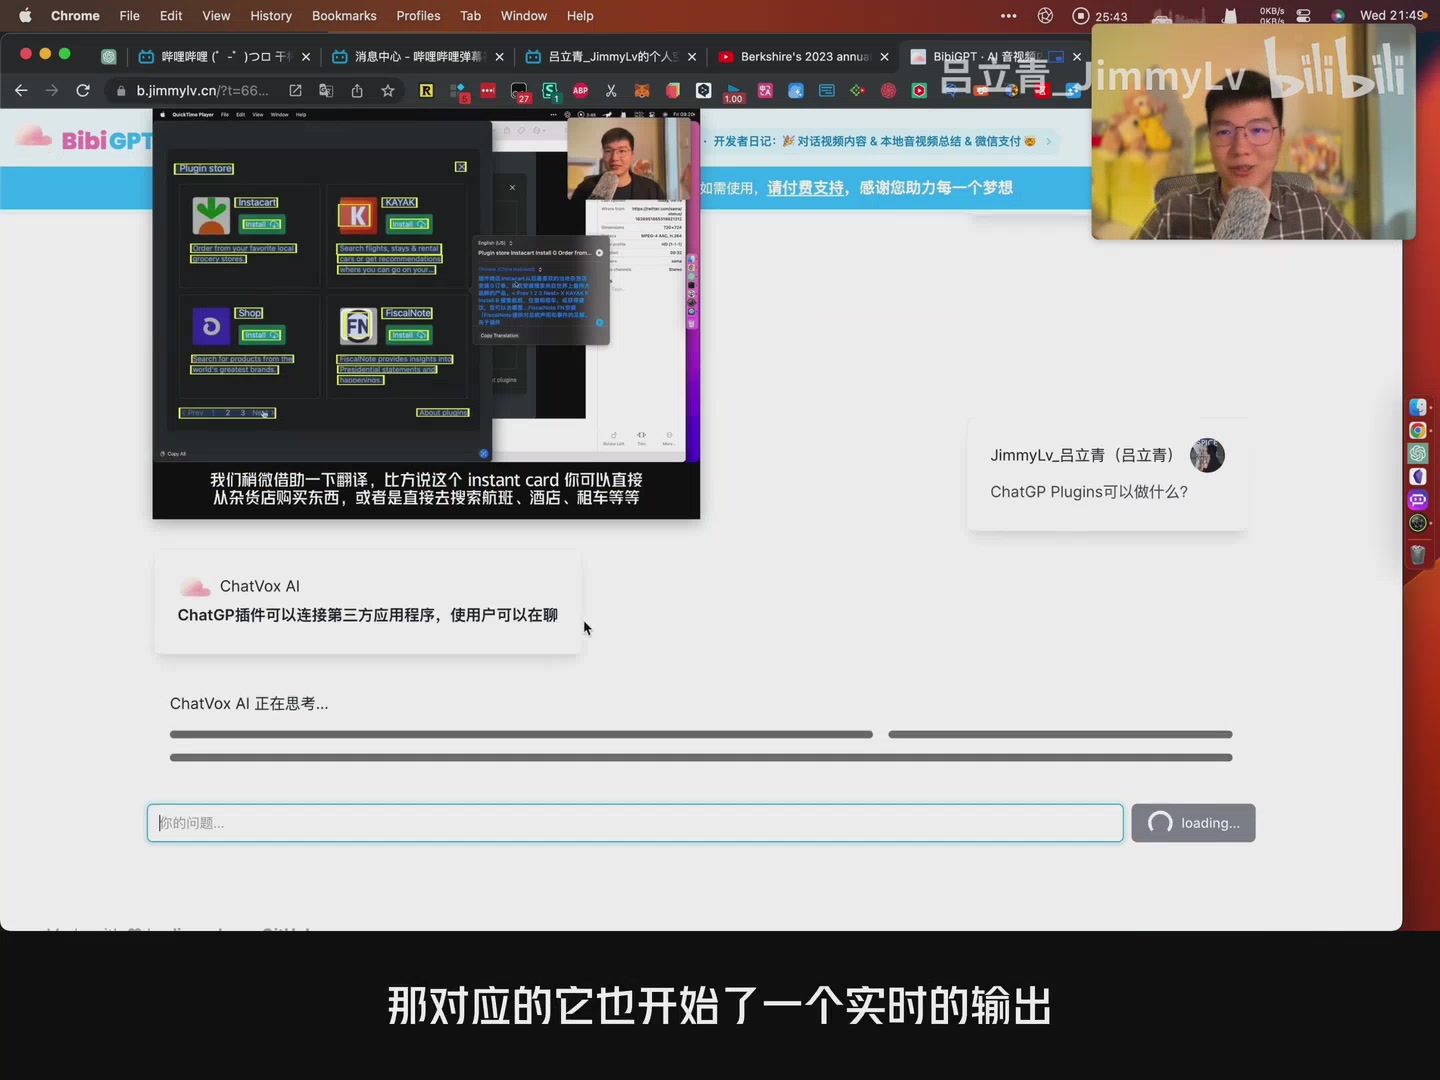Open ChatGPT from the Dock
This screenshot has height=1080, width=1440.
tap(1418, 453)
